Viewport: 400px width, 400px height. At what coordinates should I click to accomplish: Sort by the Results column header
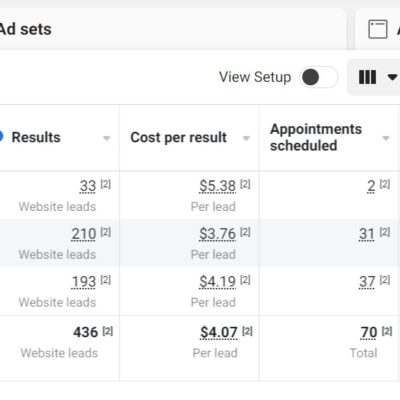(36, 137)
